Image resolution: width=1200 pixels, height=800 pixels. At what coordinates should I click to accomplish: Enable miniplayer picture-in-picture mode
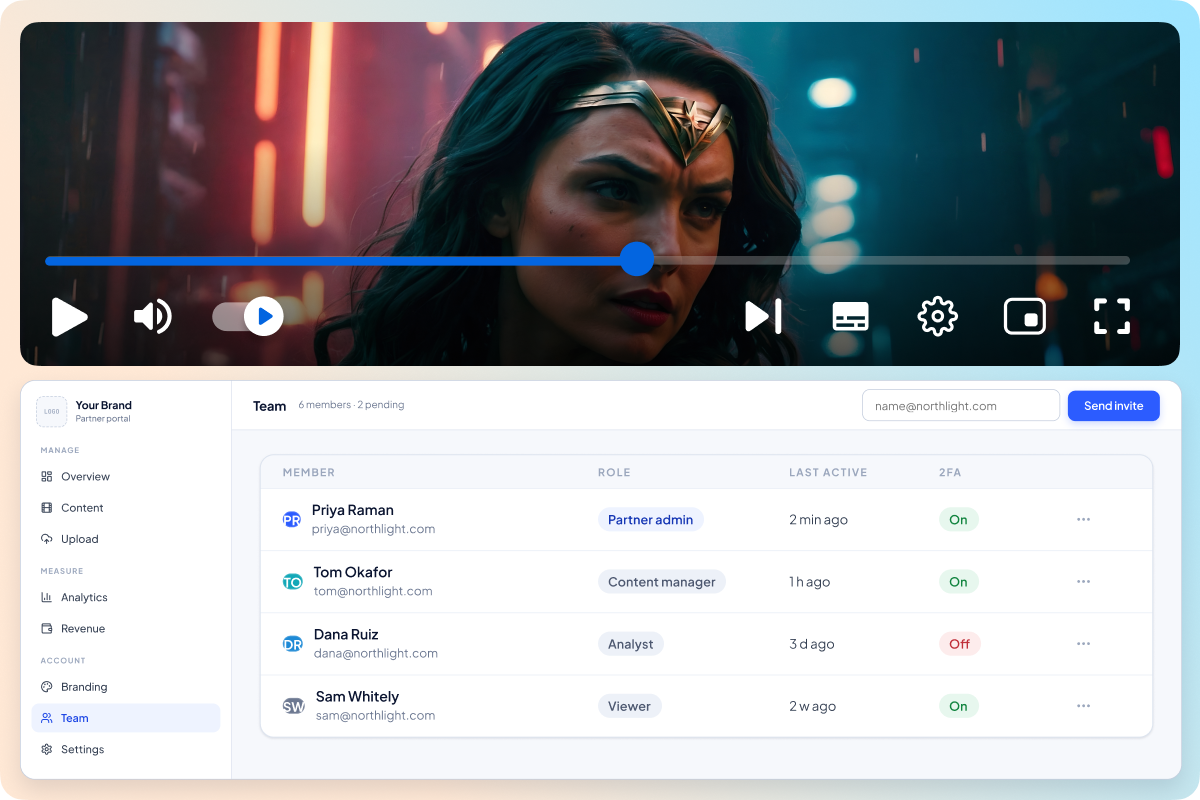(x=1025, y=317)
